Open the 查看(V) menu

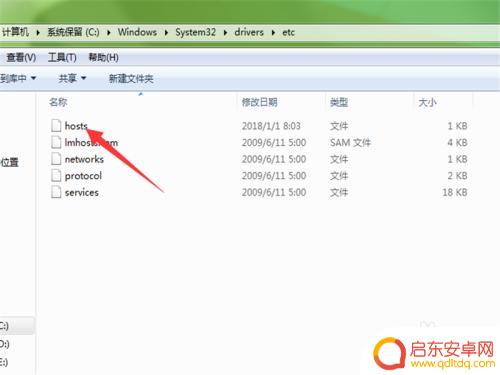[x=21, y=57]
